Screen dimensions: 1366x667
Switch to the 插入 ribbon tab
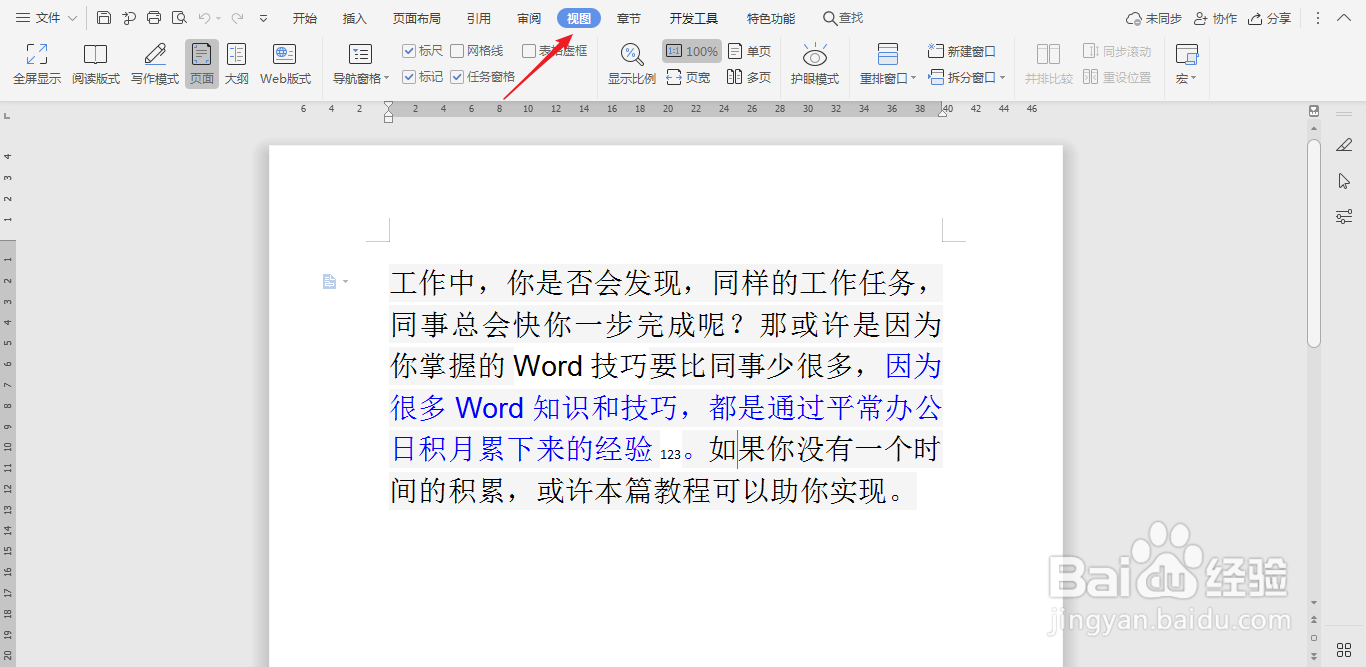[355, 17]
